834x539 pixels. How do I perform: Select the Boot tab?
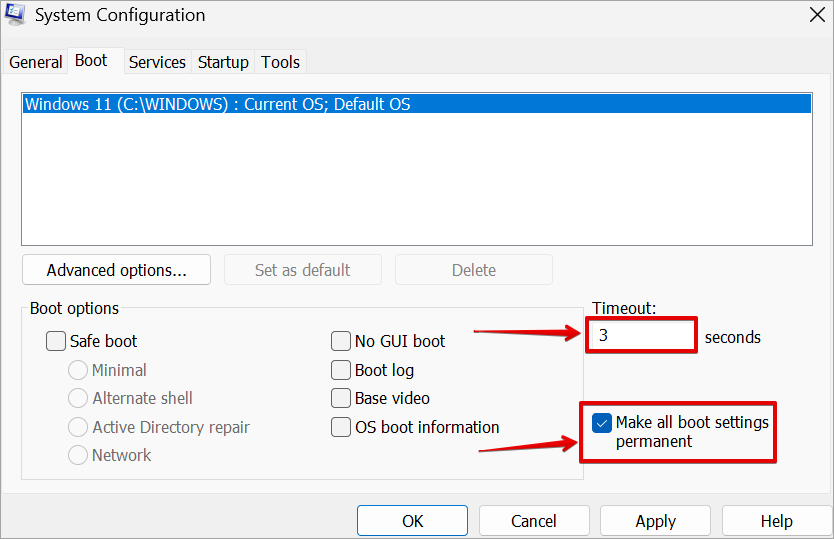pyautogui.click(x=91, y=61)
